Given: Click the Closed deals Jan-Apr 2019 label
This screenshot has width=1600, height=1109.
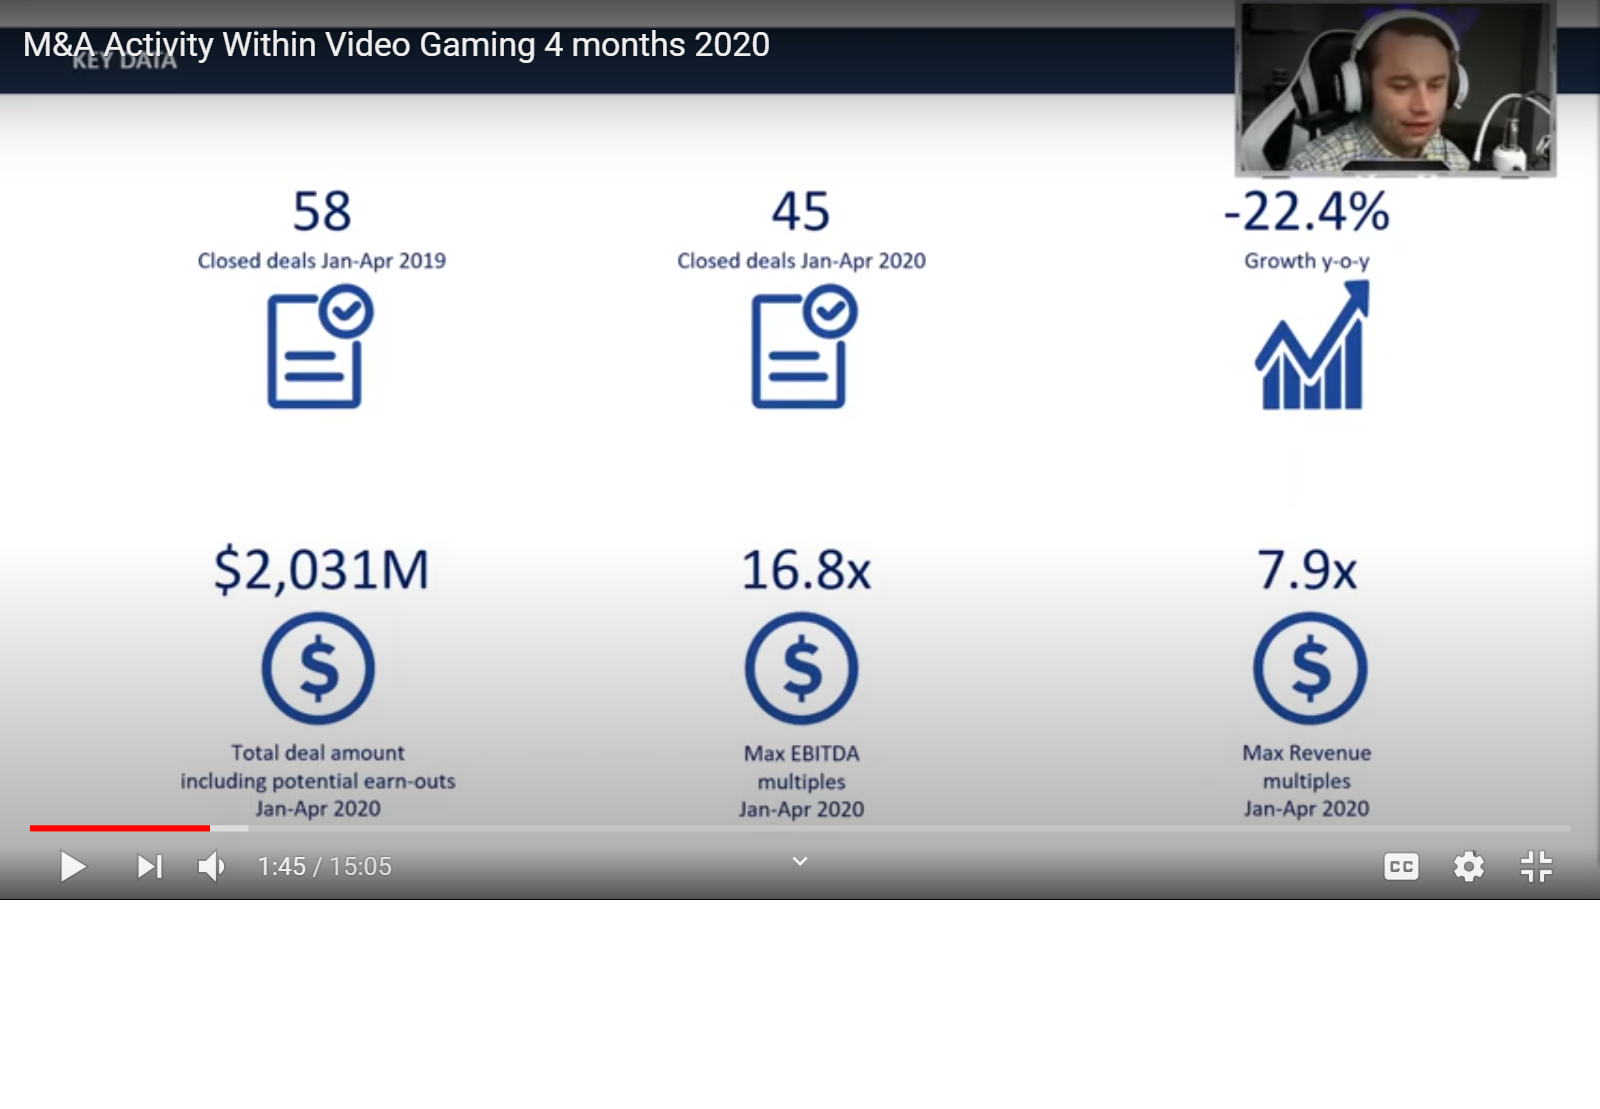Looking at the screenshot, I should click(322, 261).
